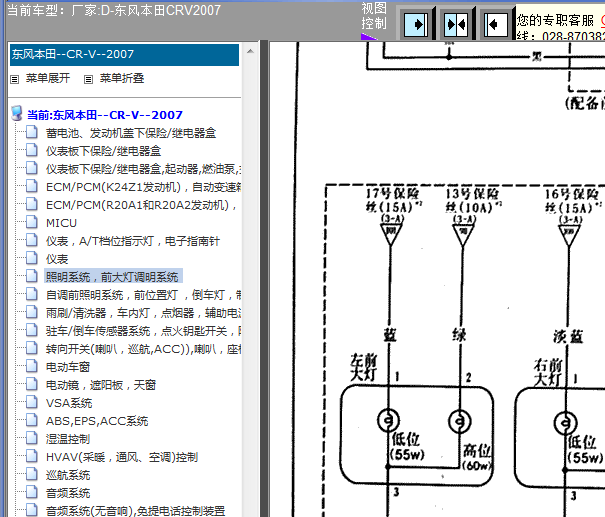The width and height of the screenshot is (605, 517).
Task: Open 音频系统(无音响),免提电话控制装置 entry
Action: click(135, 511)
